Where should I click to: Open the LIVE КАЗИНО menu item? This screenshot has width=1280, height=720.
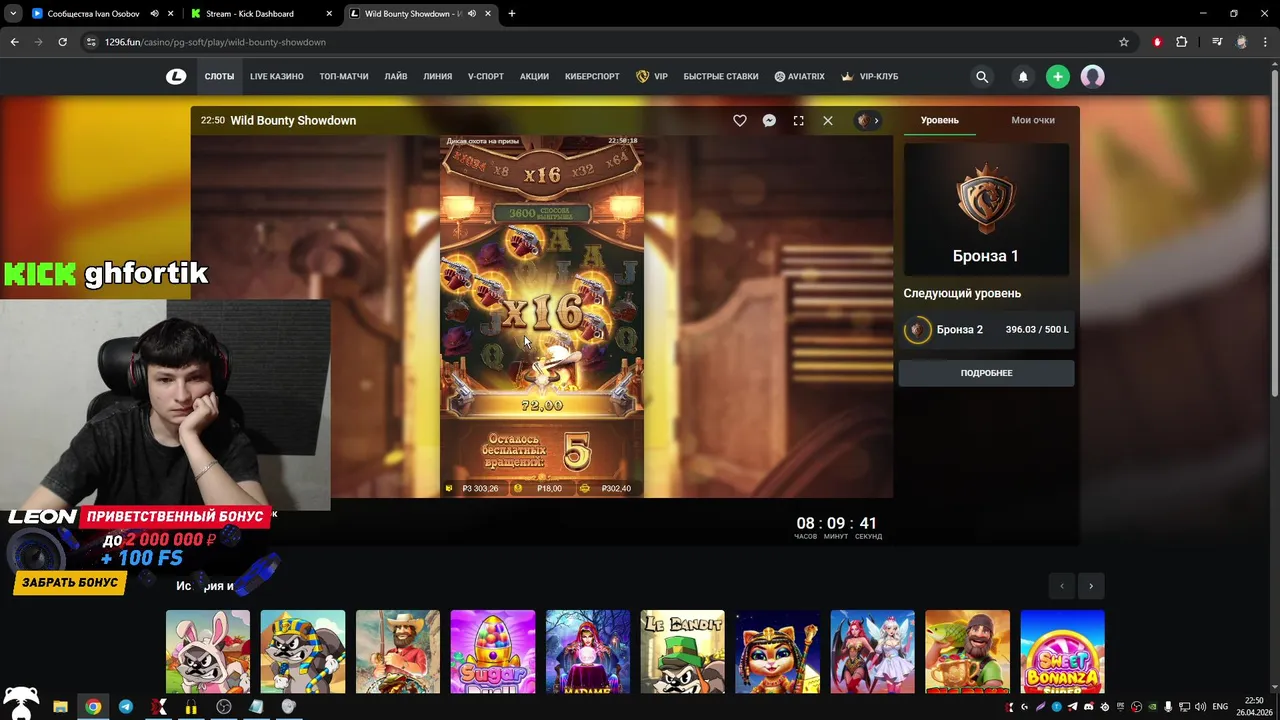click(277, 76)
